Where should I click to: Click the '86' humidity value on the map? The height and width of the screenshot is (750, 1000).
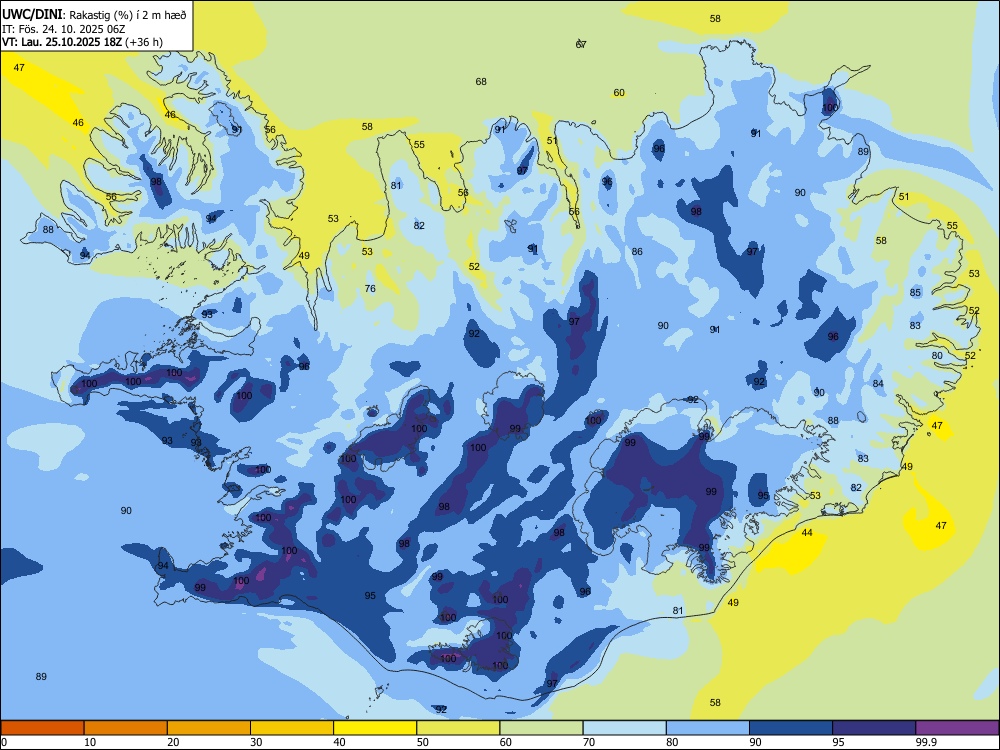637,252
